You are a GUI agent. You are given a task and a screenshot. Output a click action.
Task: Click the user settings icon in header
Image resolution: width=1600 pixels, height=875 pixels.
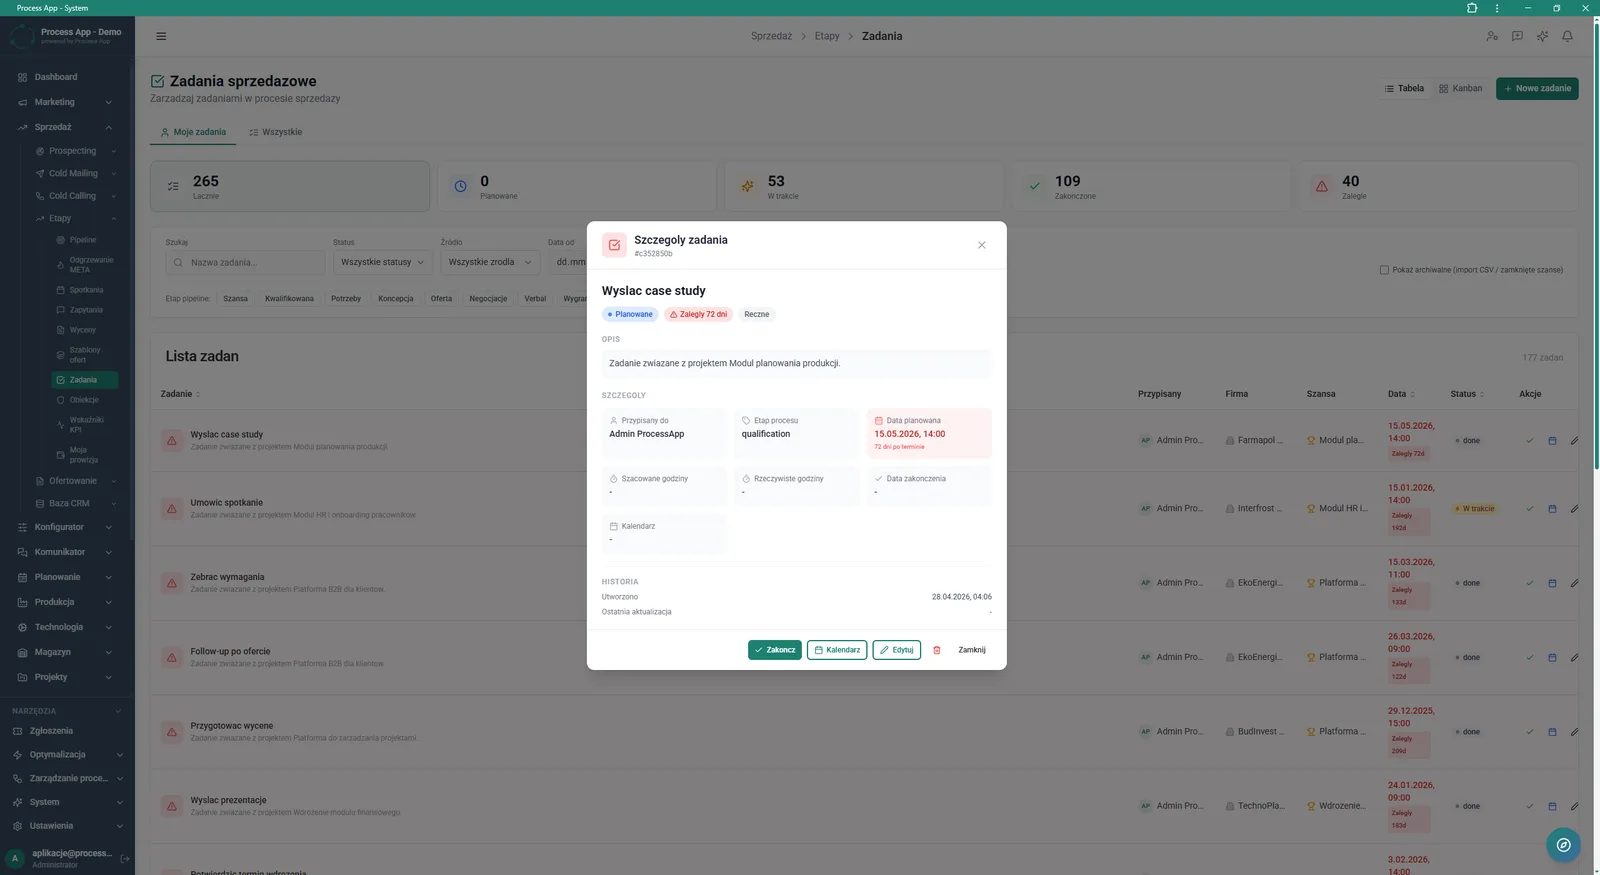point(1492,36)
